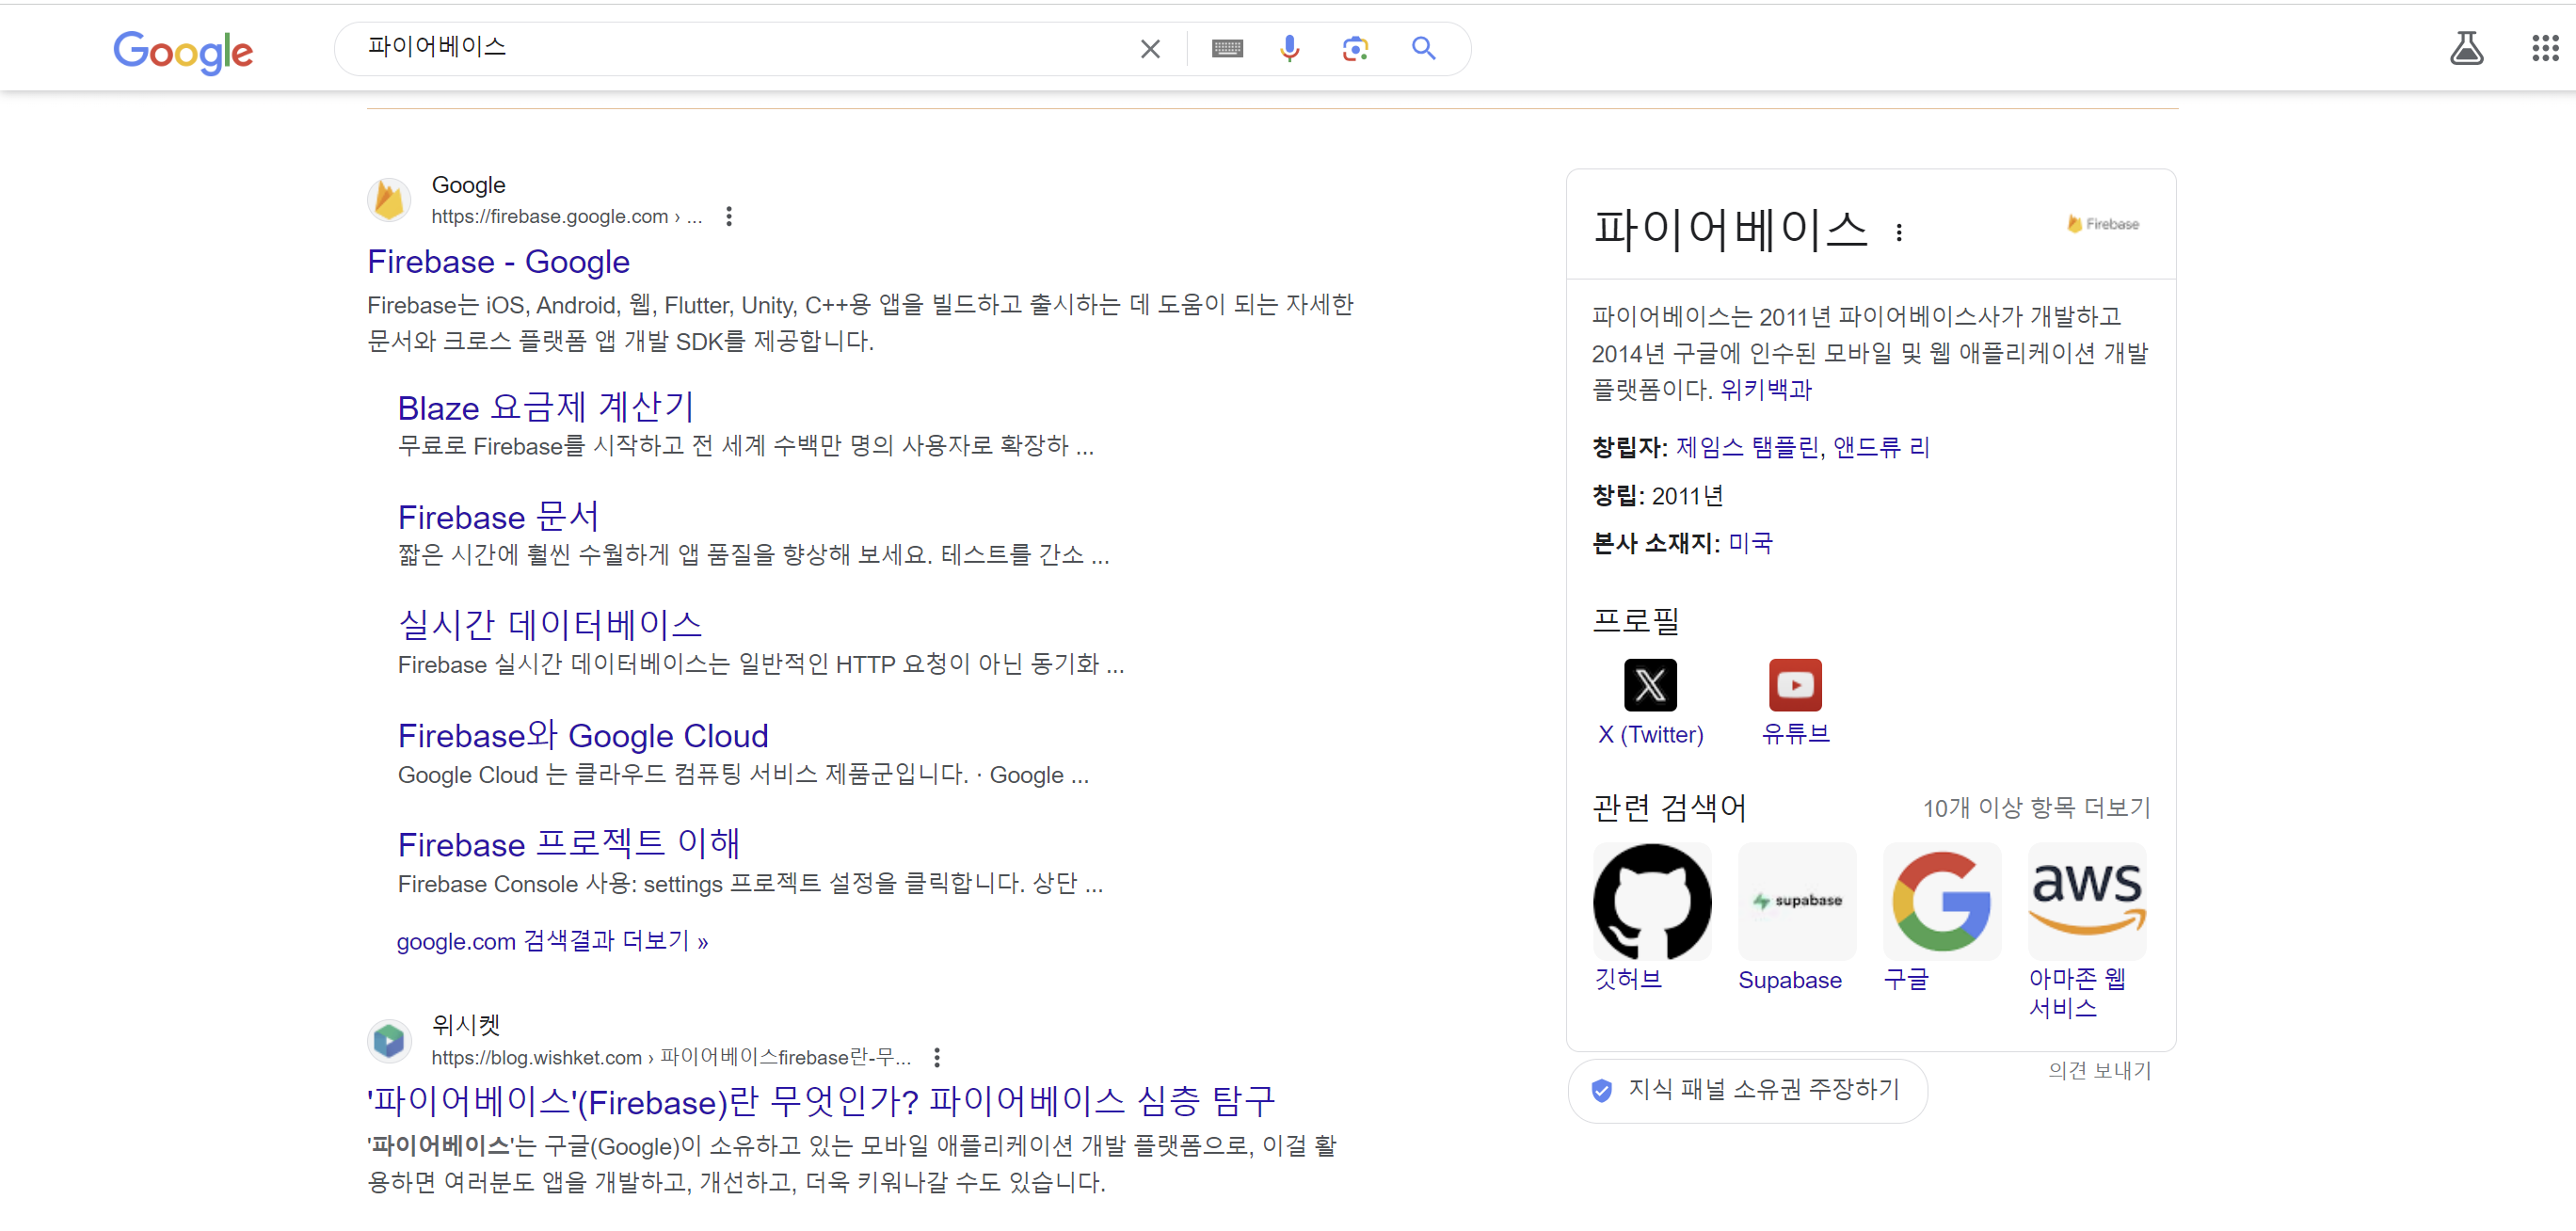Open Google Lens image search

tap(1354, 49)
